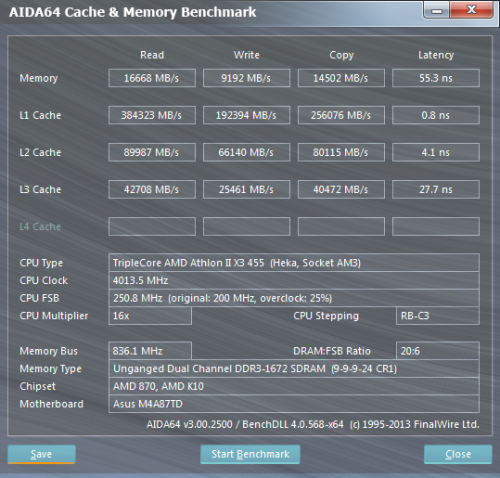500x478 pixels.
Task: Select L1 Cache write 192394 MB/s
Action: click(x=247, y=115)
